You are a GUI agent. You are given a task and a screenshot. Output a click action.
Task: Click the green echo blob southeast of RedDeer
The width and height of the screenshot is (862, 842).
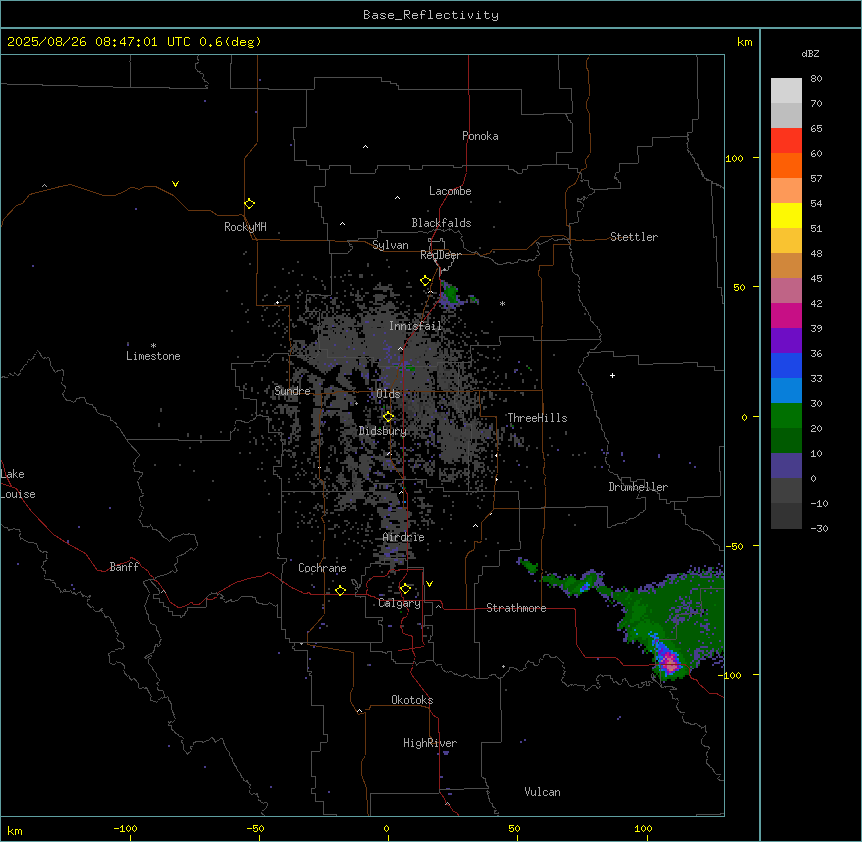coord(451,294)
